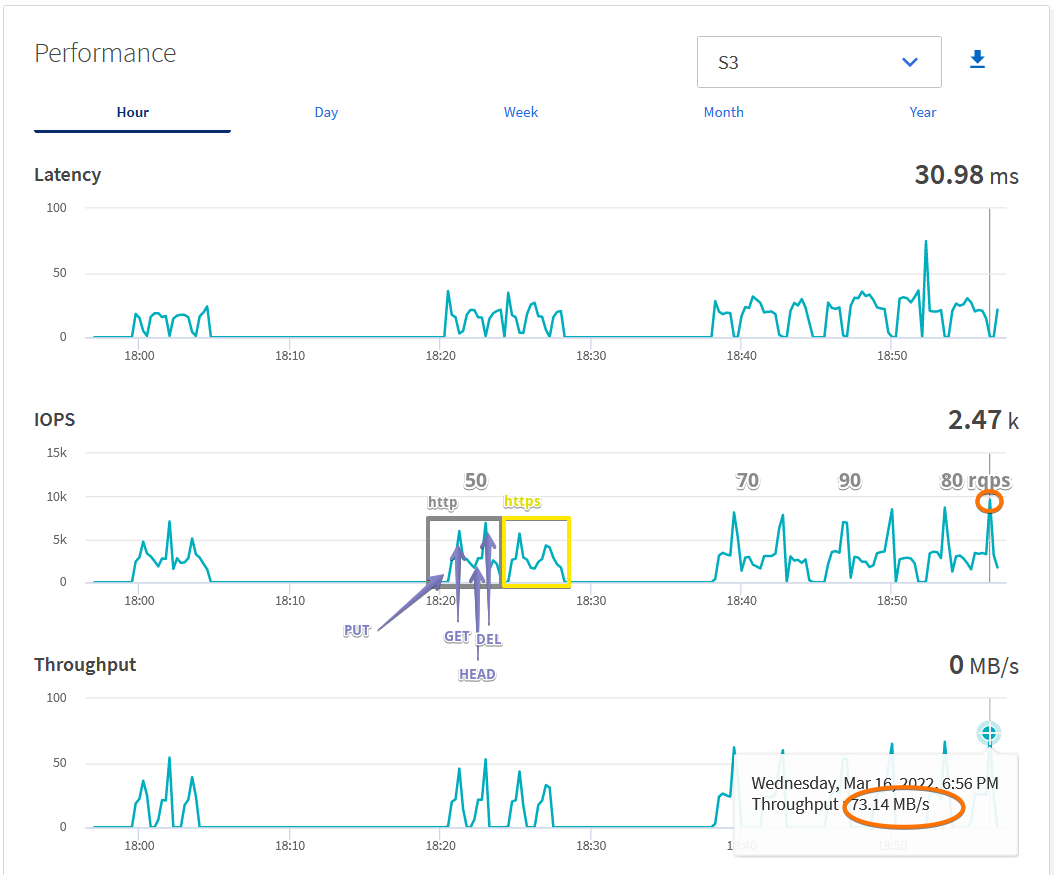Viewport: 1058px width, 875px height.
Task: Download the performance data via download icon
Action: 977,59
